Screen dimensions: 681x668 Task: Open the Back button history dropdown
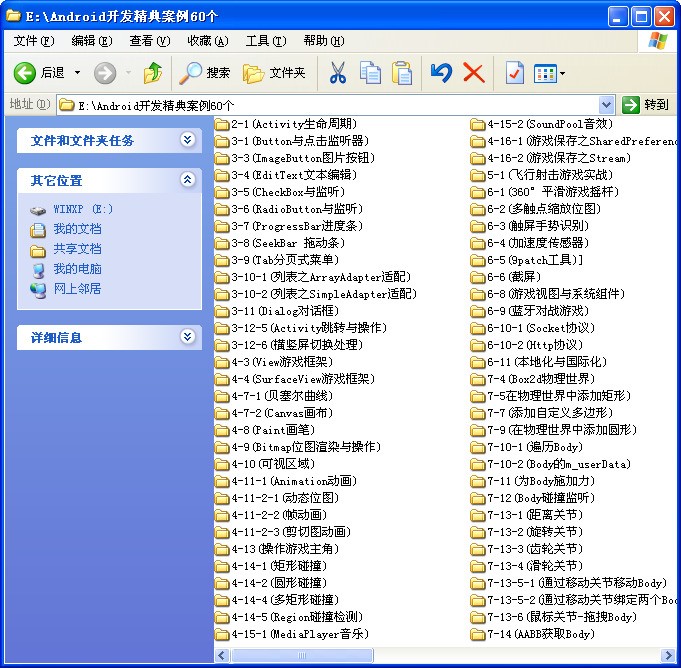click(77, 73)
